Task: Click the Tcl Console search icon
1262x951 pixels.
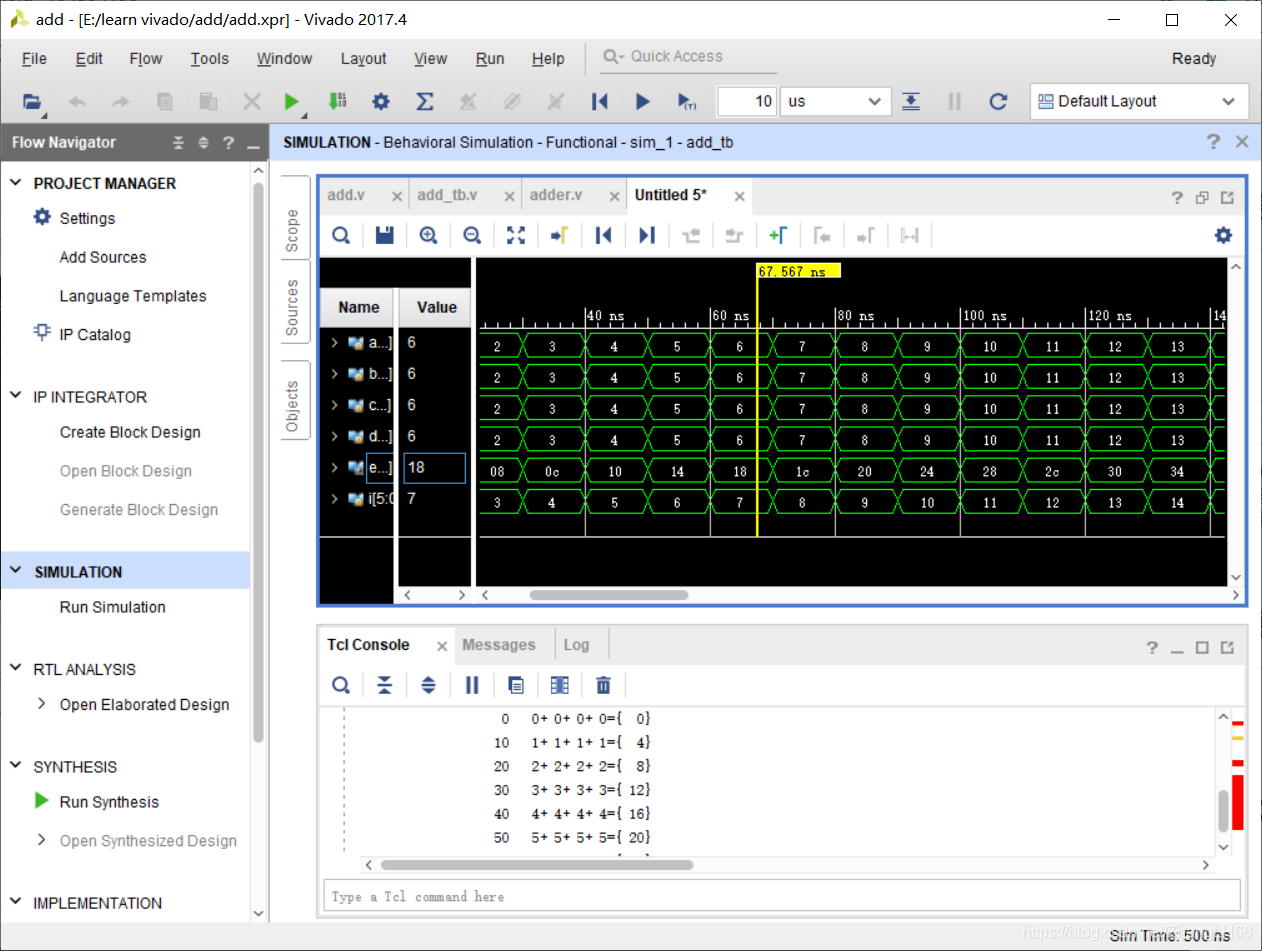Action: tap(341, 685)
